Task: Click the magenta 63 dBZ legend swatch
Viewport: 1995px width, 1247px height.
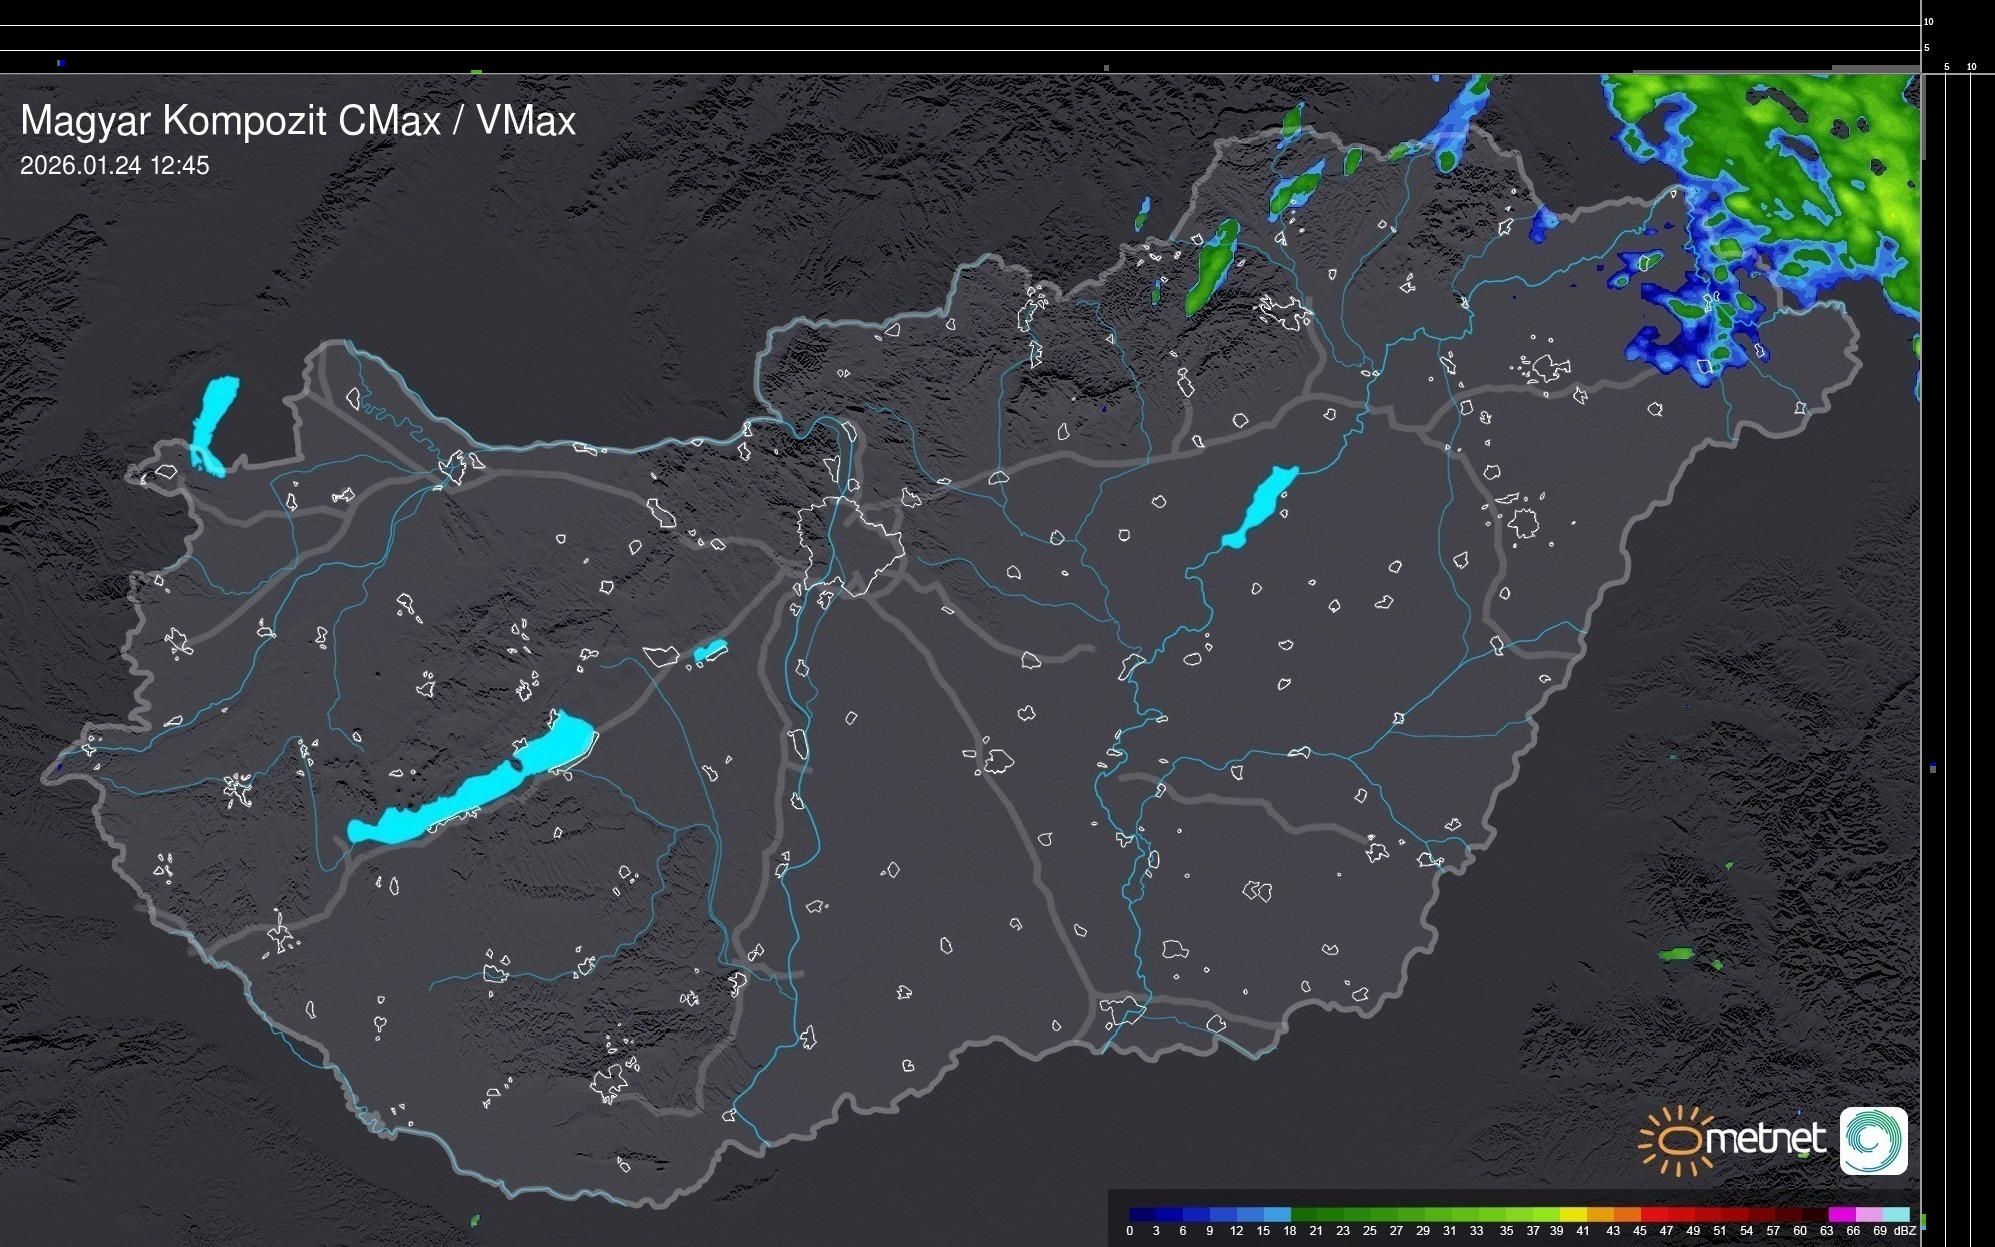Action: click(1842, 1214)
